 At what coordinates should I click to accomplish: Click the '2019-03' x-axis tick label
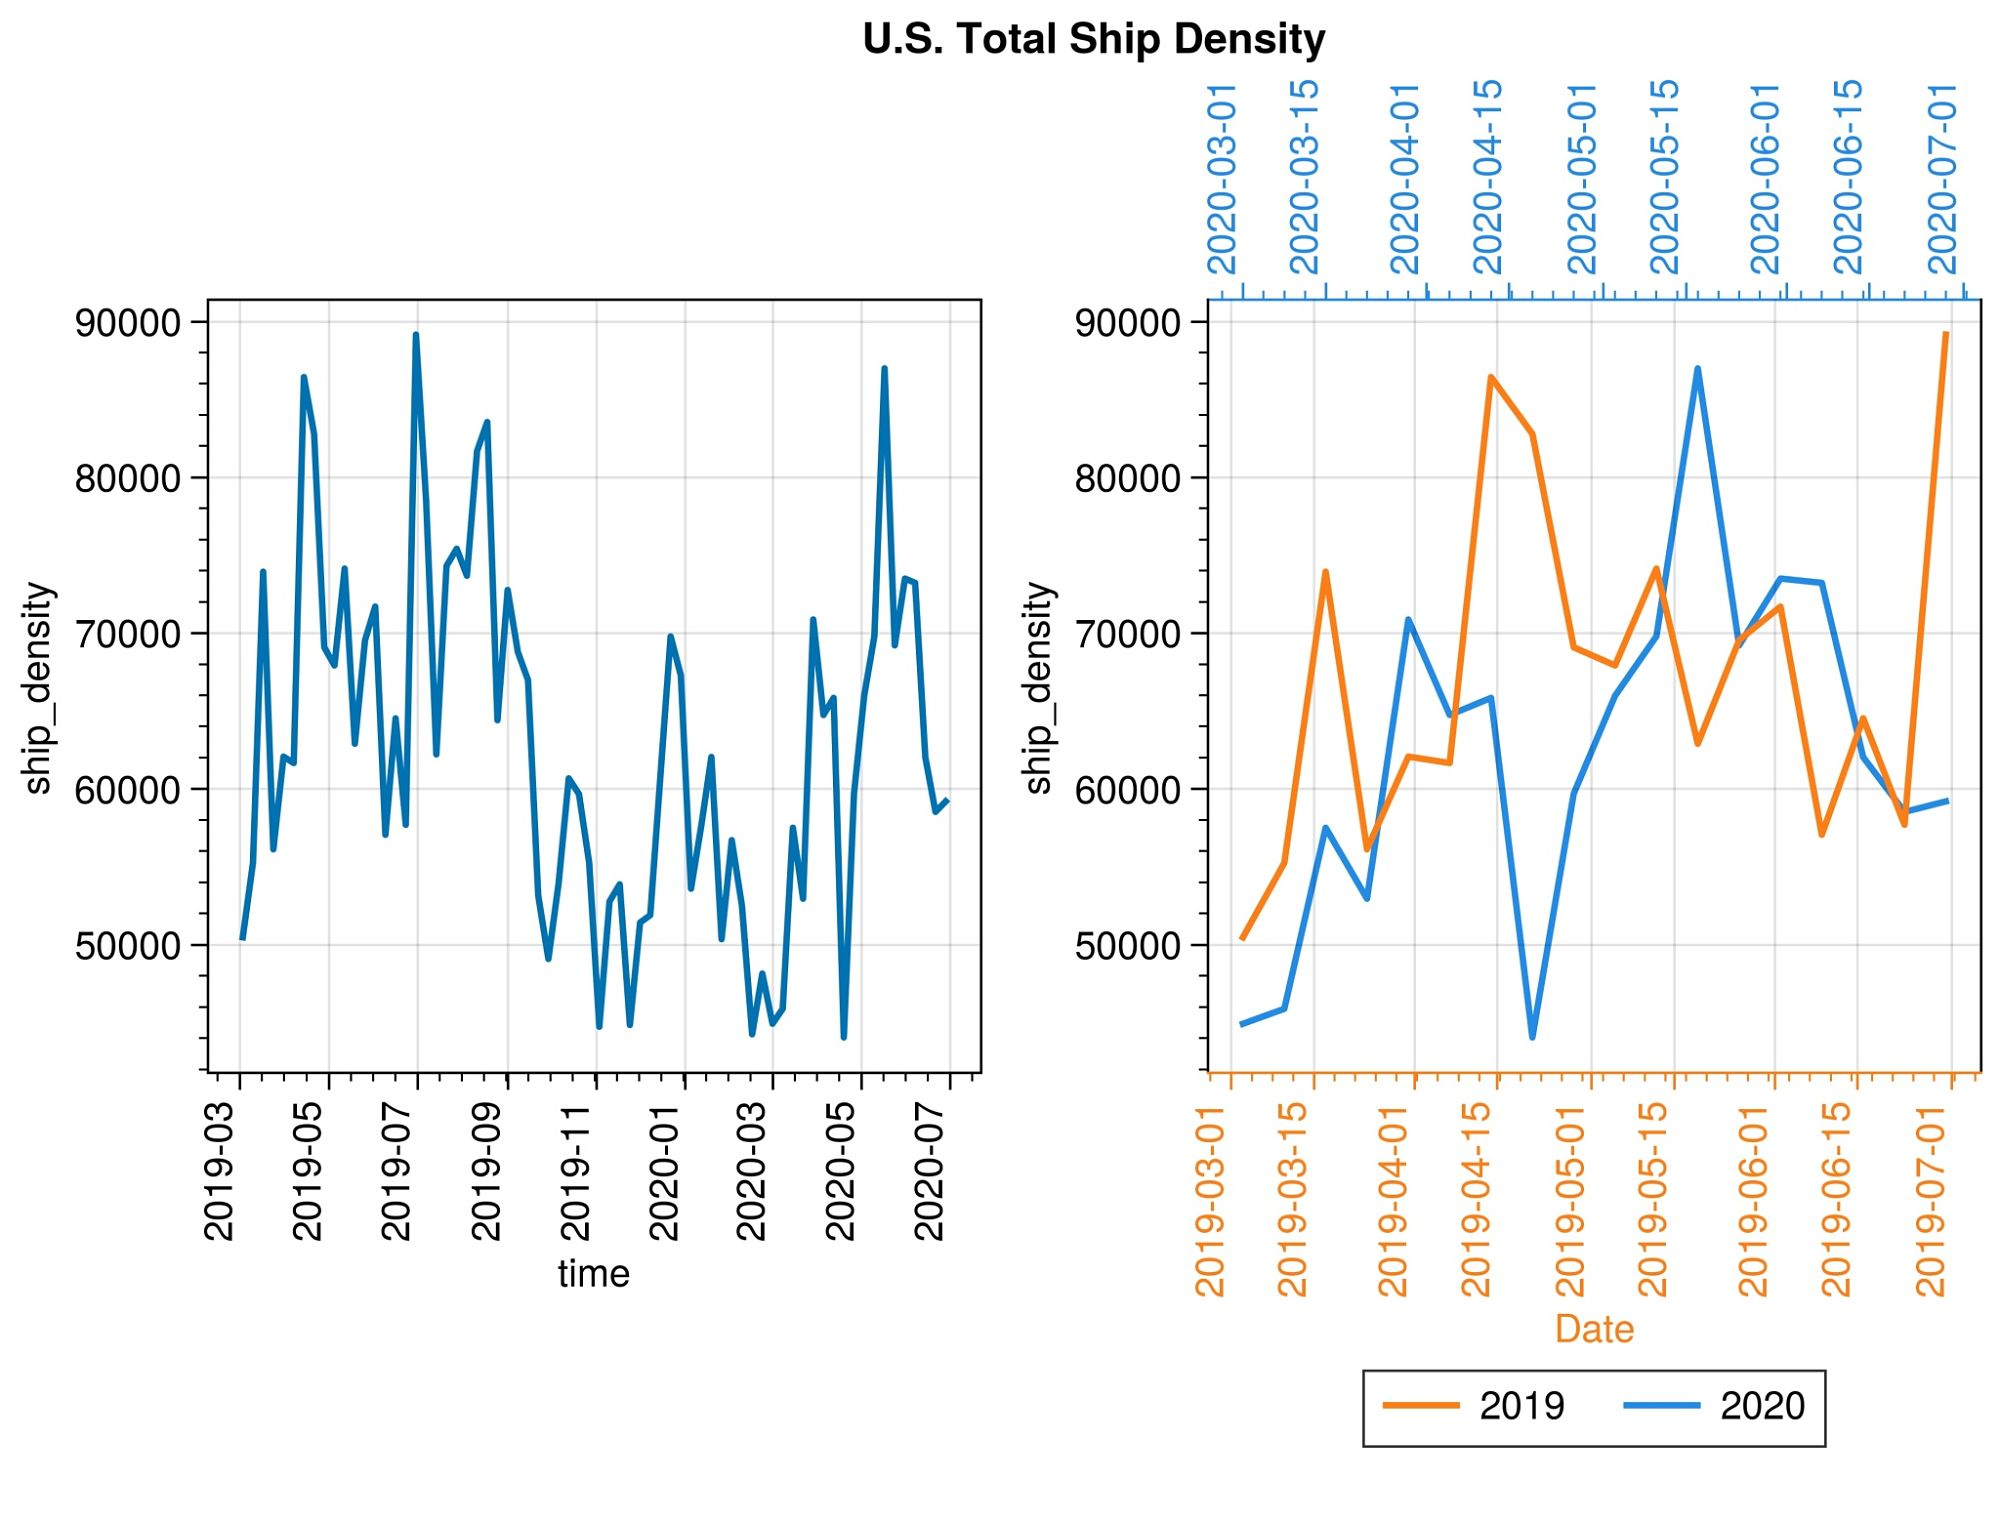[219, 1171]
